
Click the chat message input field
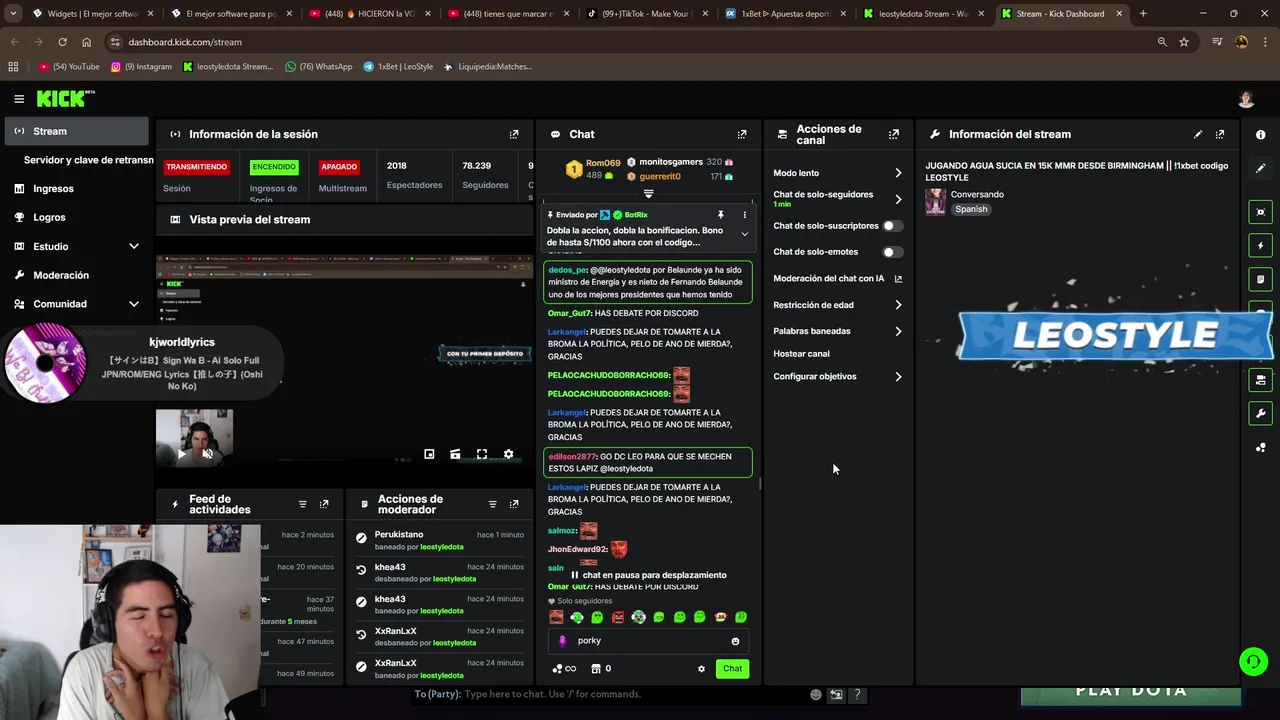point(648,641)
